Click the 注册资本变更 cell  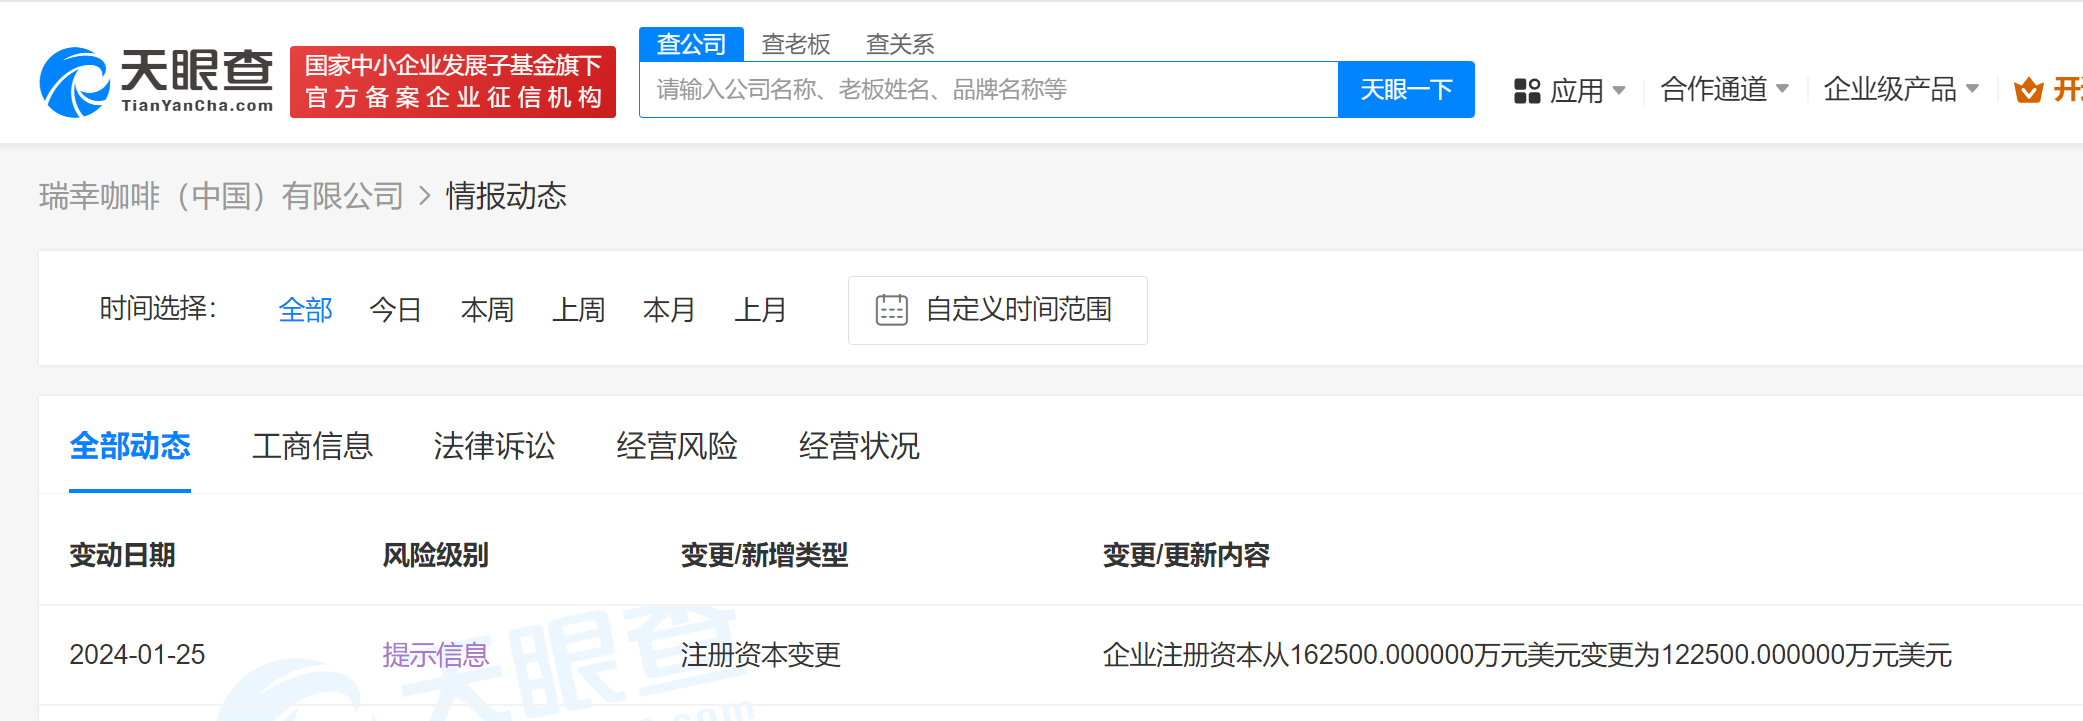tap(760, 655)
